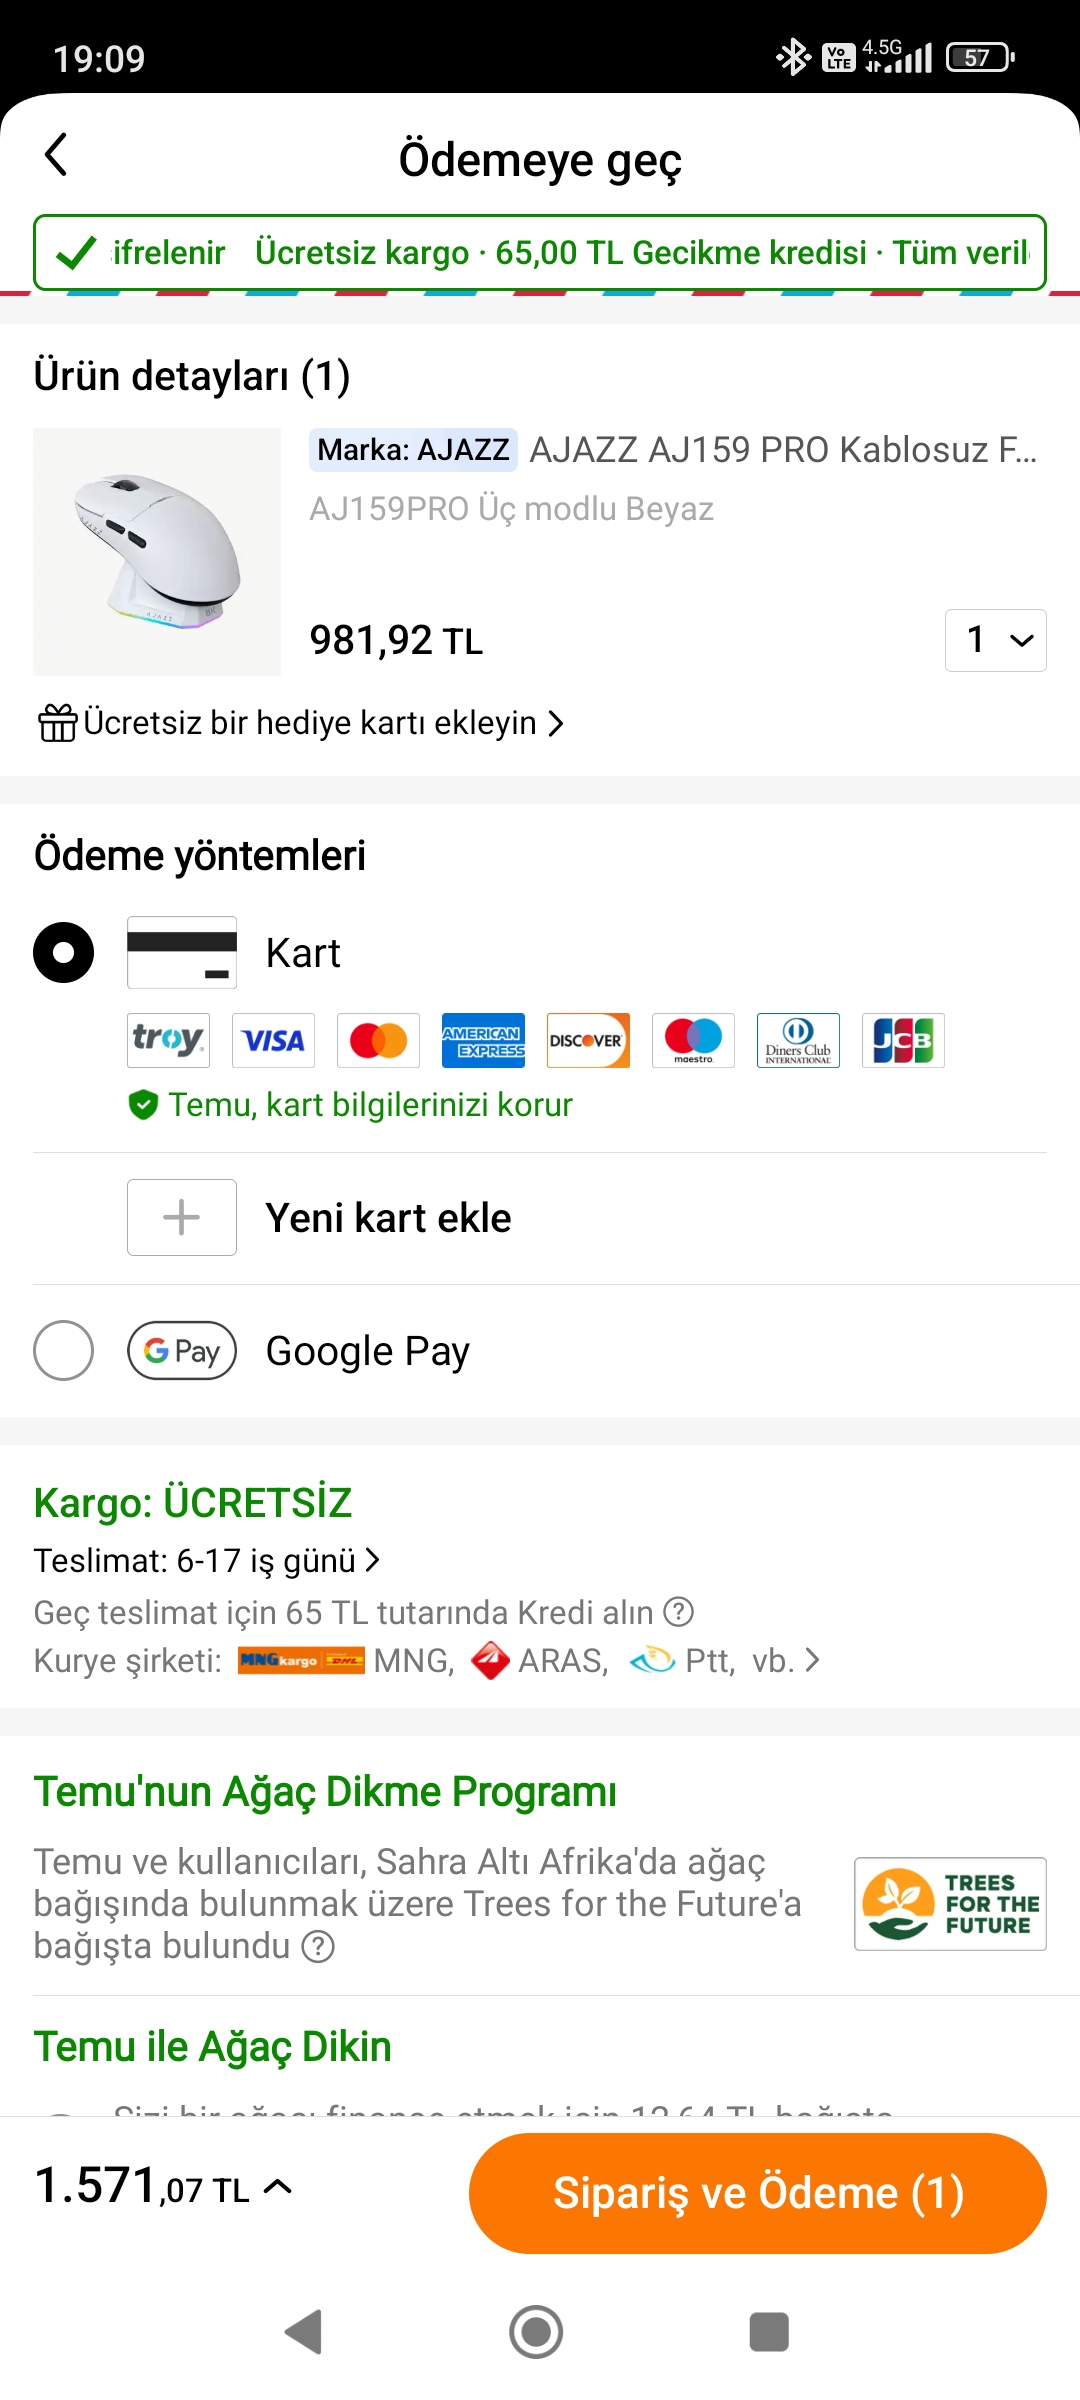The height and width of the screenshot is (2400, 1080).
Task: Expand the order total price breakdown
Action: tap(277, 2188)
